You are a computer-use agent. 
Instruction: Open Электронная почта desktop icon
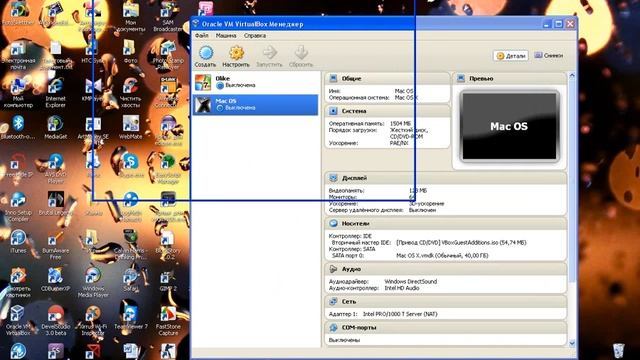(x=18, y=55)
